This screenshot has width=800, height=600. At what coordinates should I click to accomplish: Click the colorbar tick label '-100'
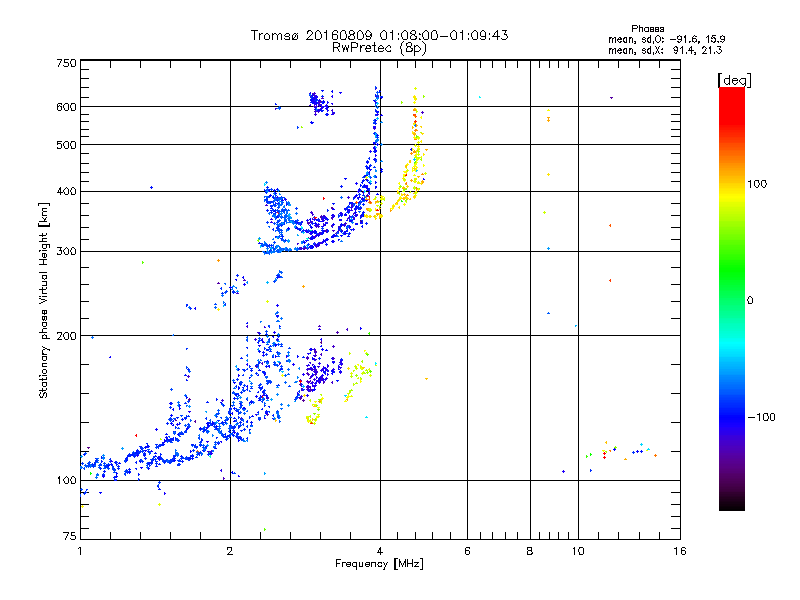(x=761, y=417)
